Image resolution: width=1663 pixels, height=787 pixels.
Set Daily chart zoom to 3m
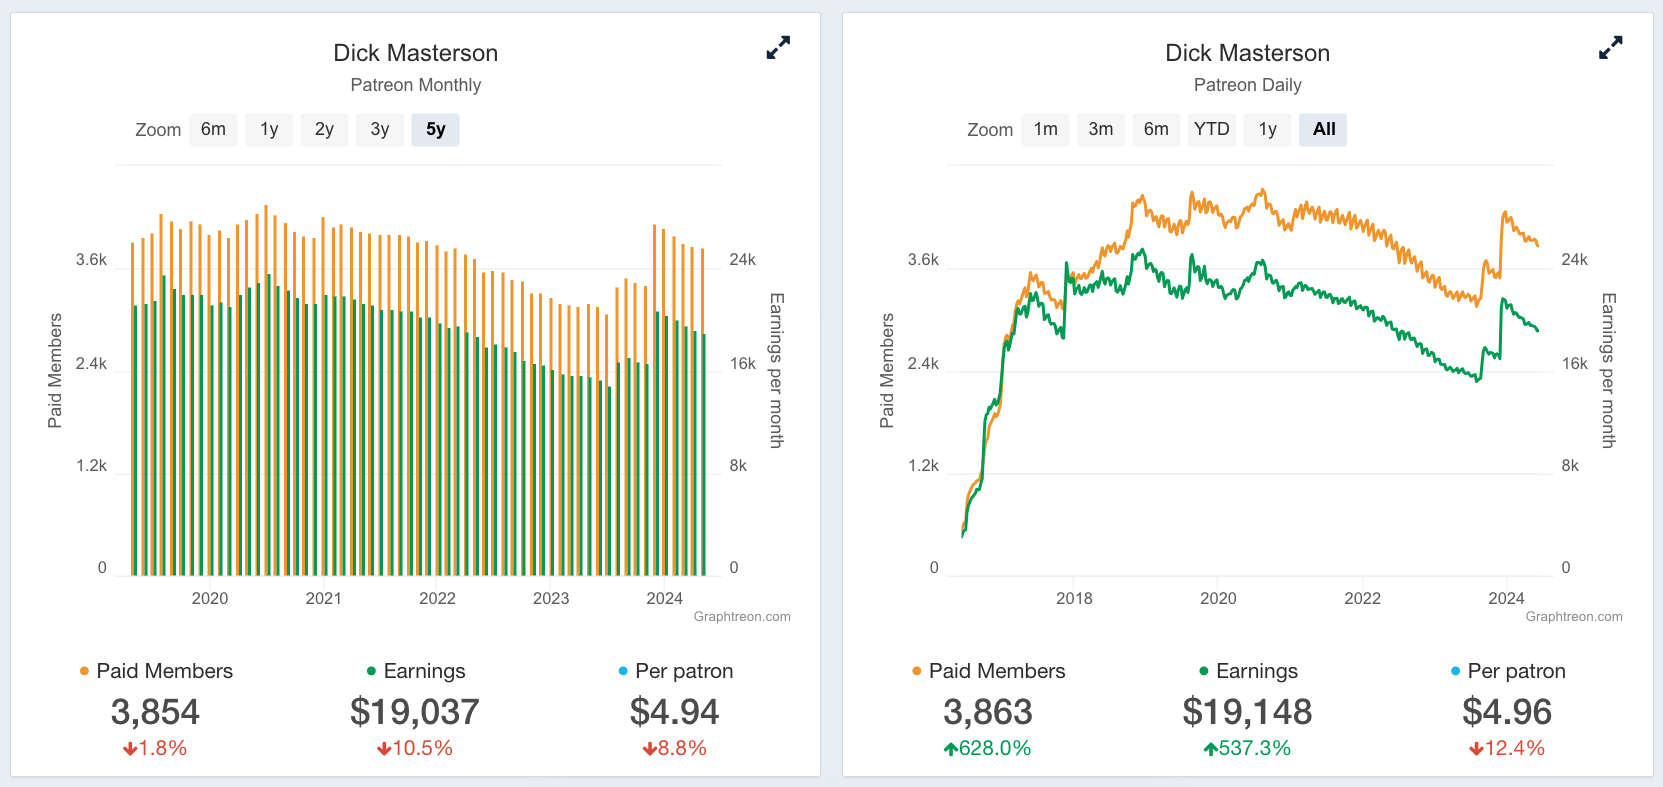(x=1101, y=129)
